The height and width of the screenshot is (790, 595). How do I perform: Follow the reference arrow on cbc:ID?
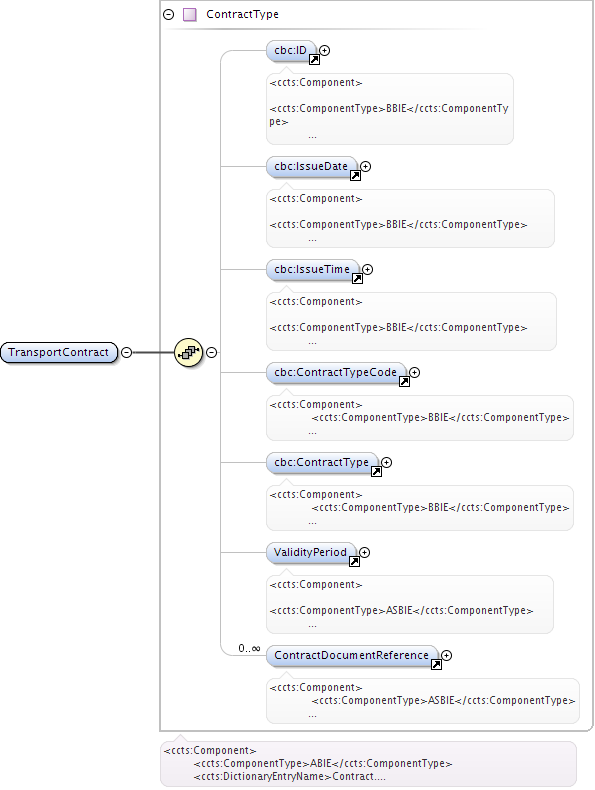coord(314,60)
